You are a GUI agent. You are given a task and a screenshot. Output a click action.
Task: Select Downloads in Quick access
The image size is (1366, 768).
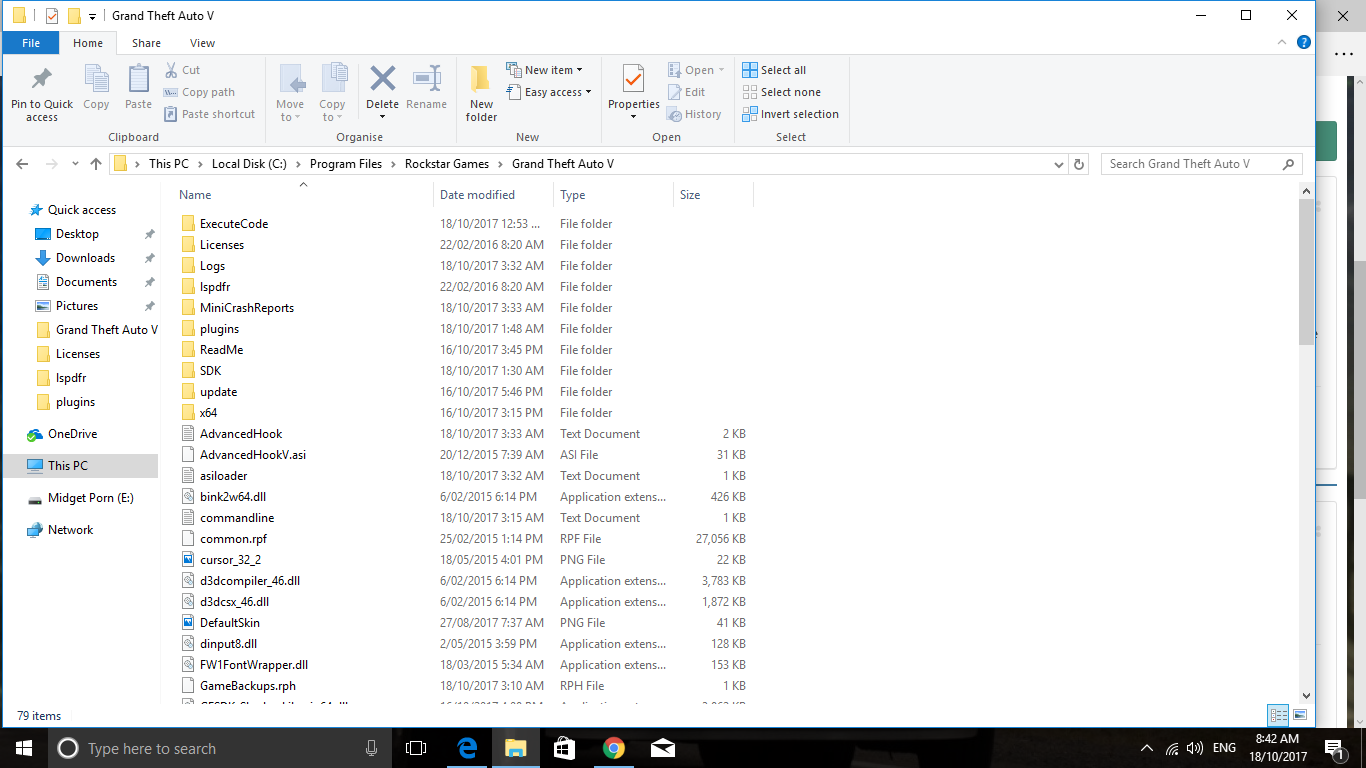(x=85, y=258)
